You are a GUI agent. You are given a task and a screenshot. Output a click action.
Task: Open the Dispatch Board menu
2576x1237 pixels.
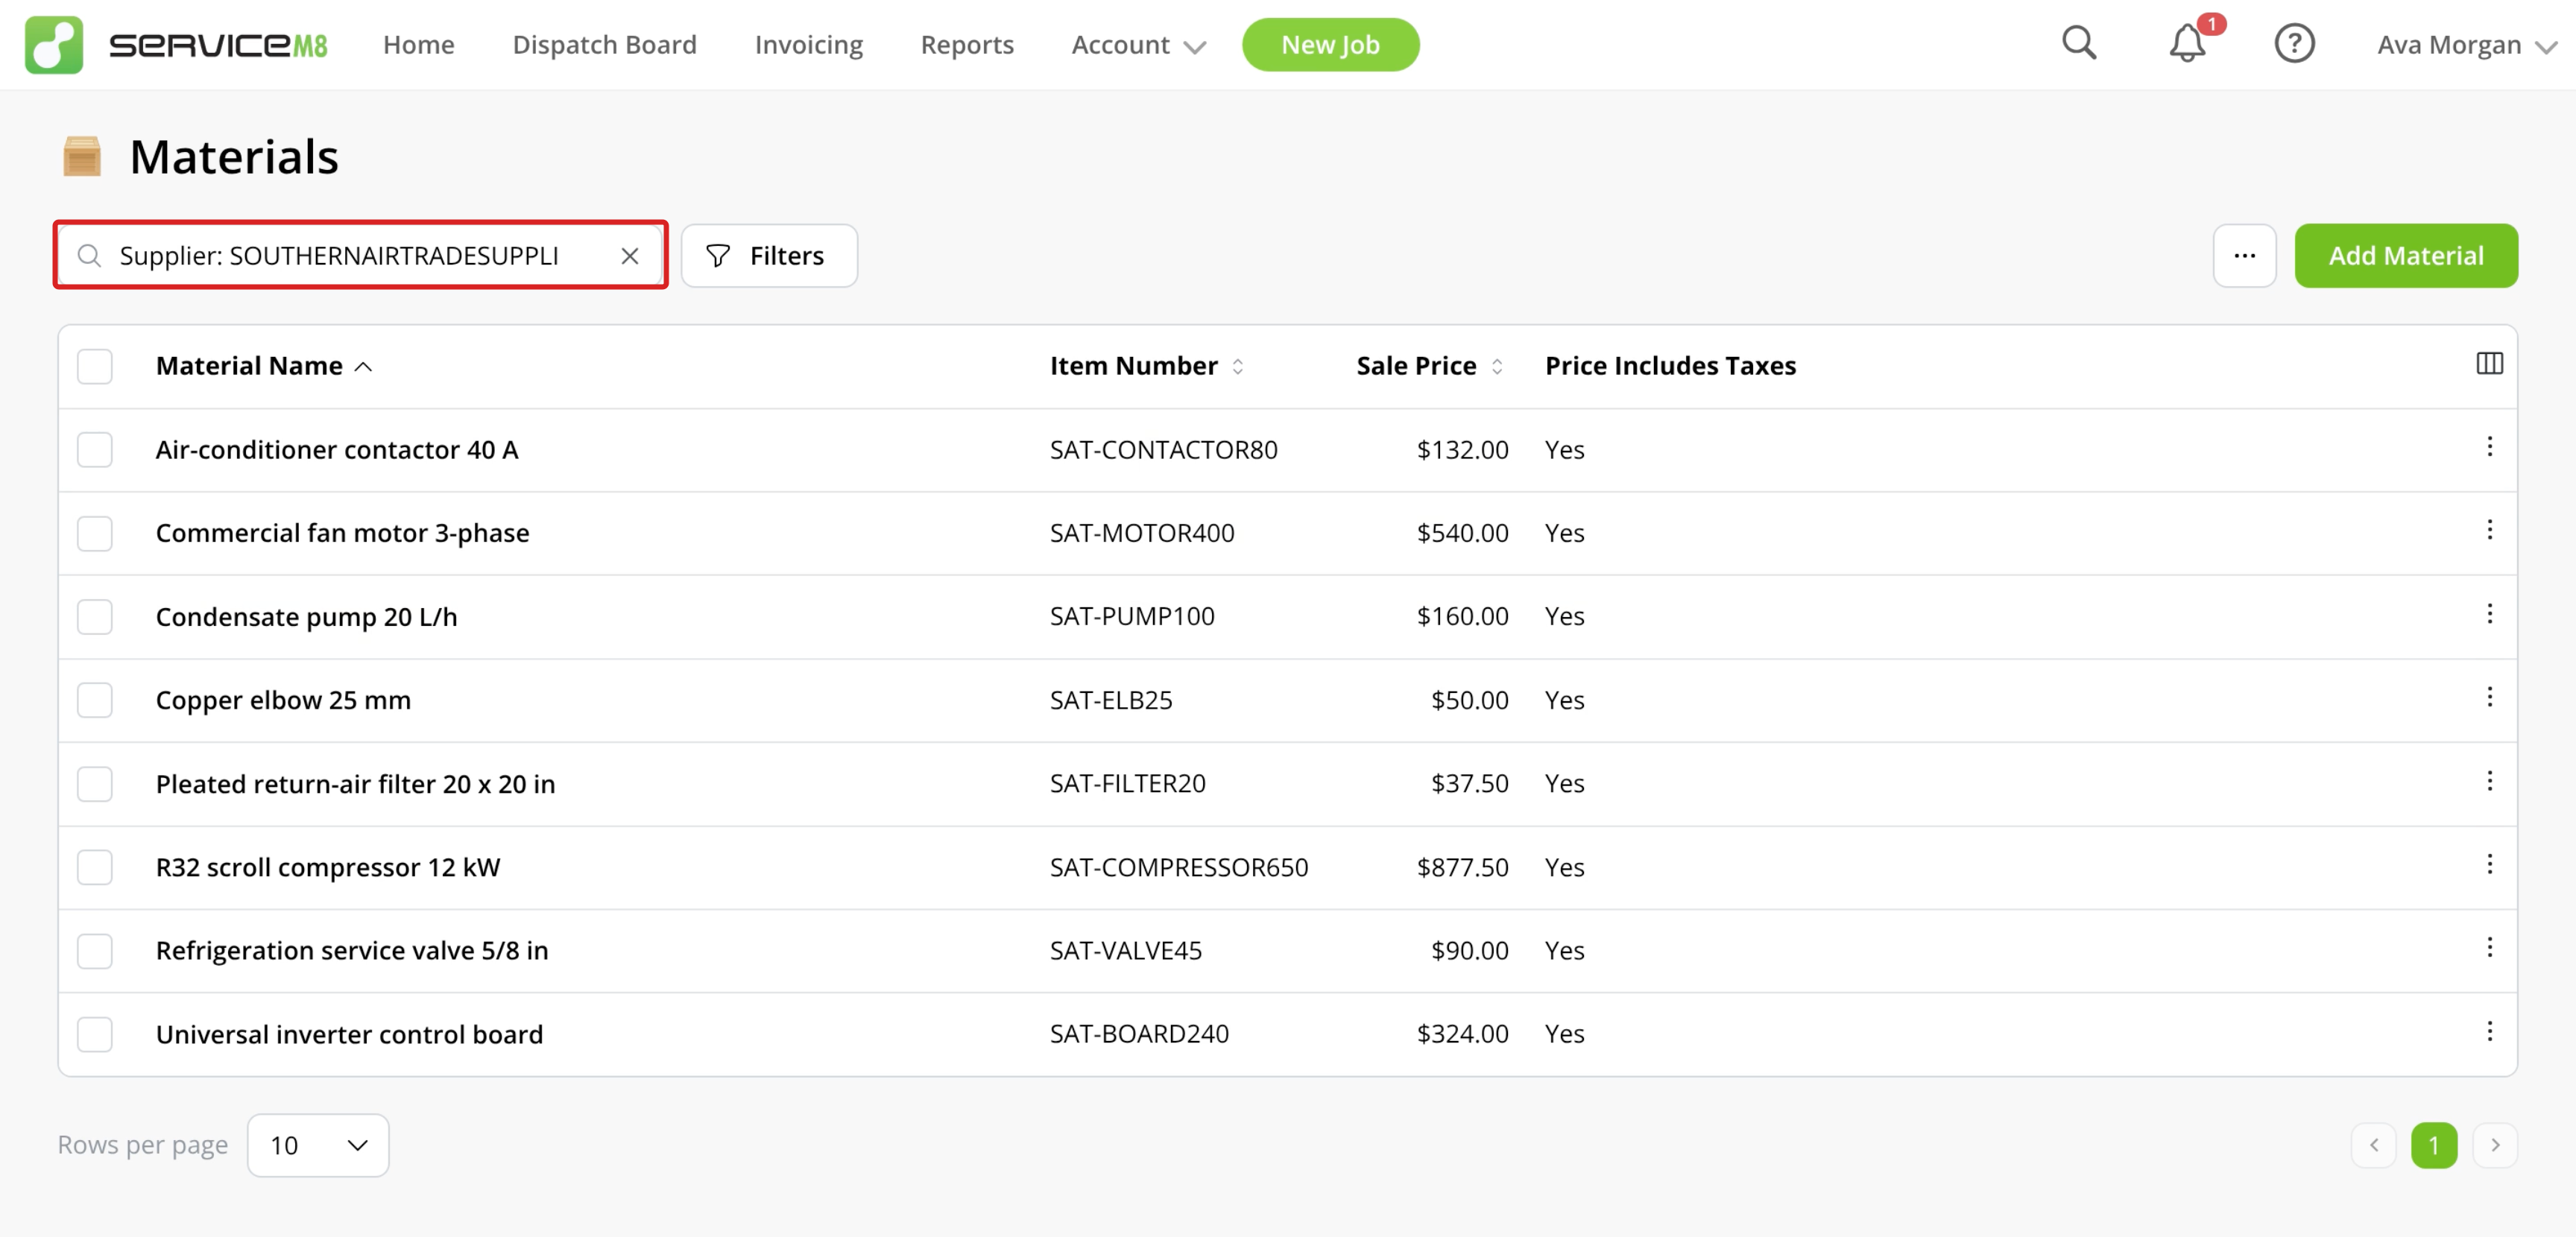(x=604, y=45)
